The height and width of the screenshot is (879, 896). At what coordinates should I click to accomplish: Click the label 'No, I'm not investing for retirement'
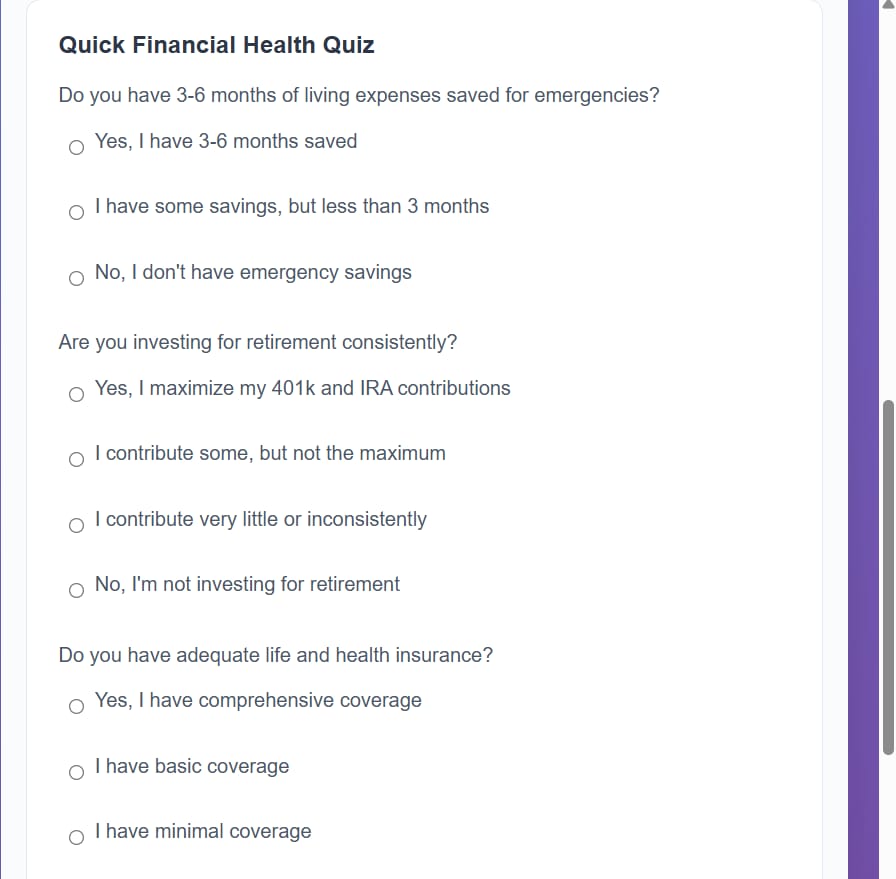pyautogui.click(x=247, y=584)
